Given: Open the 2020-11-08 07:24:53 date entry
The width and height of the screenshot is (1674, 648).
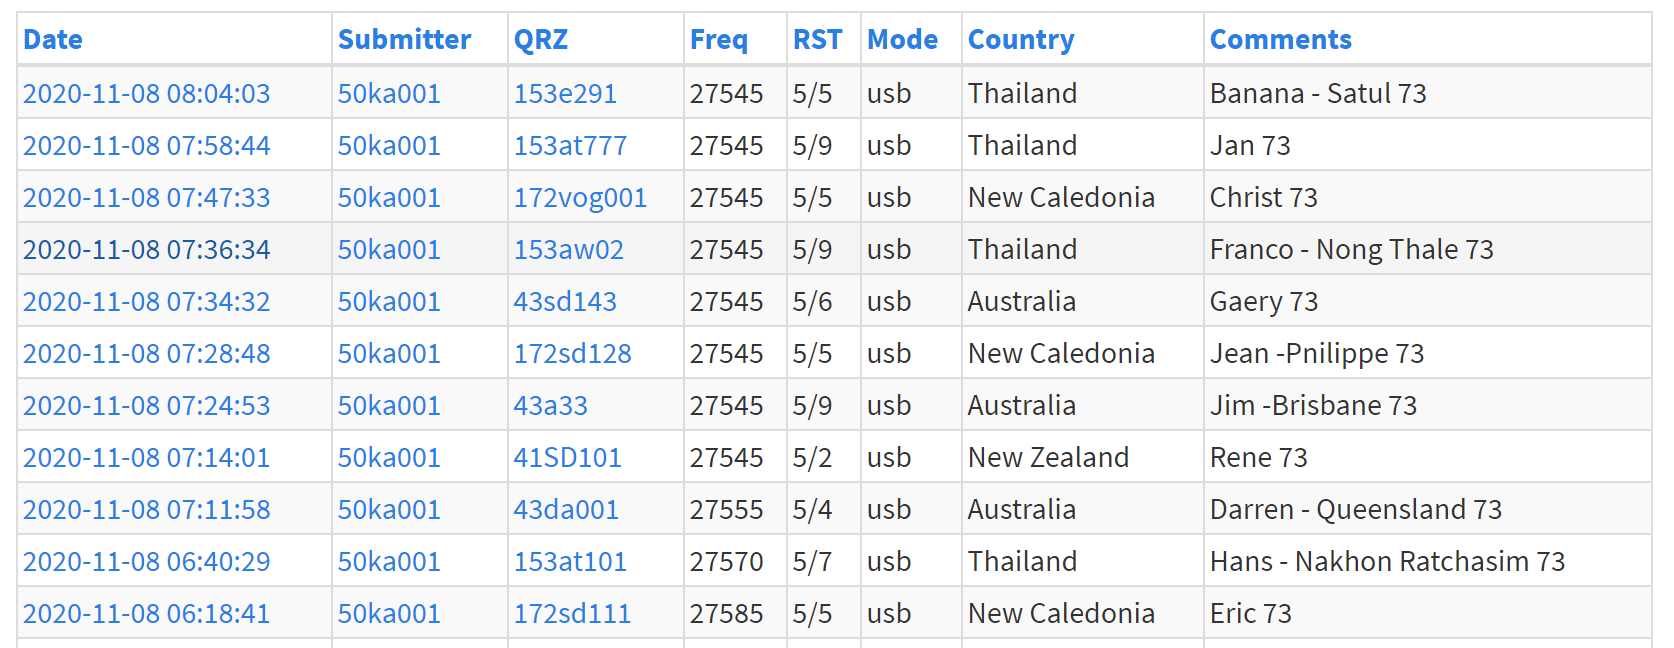Looking at the screenshot, I should point(147,406).
